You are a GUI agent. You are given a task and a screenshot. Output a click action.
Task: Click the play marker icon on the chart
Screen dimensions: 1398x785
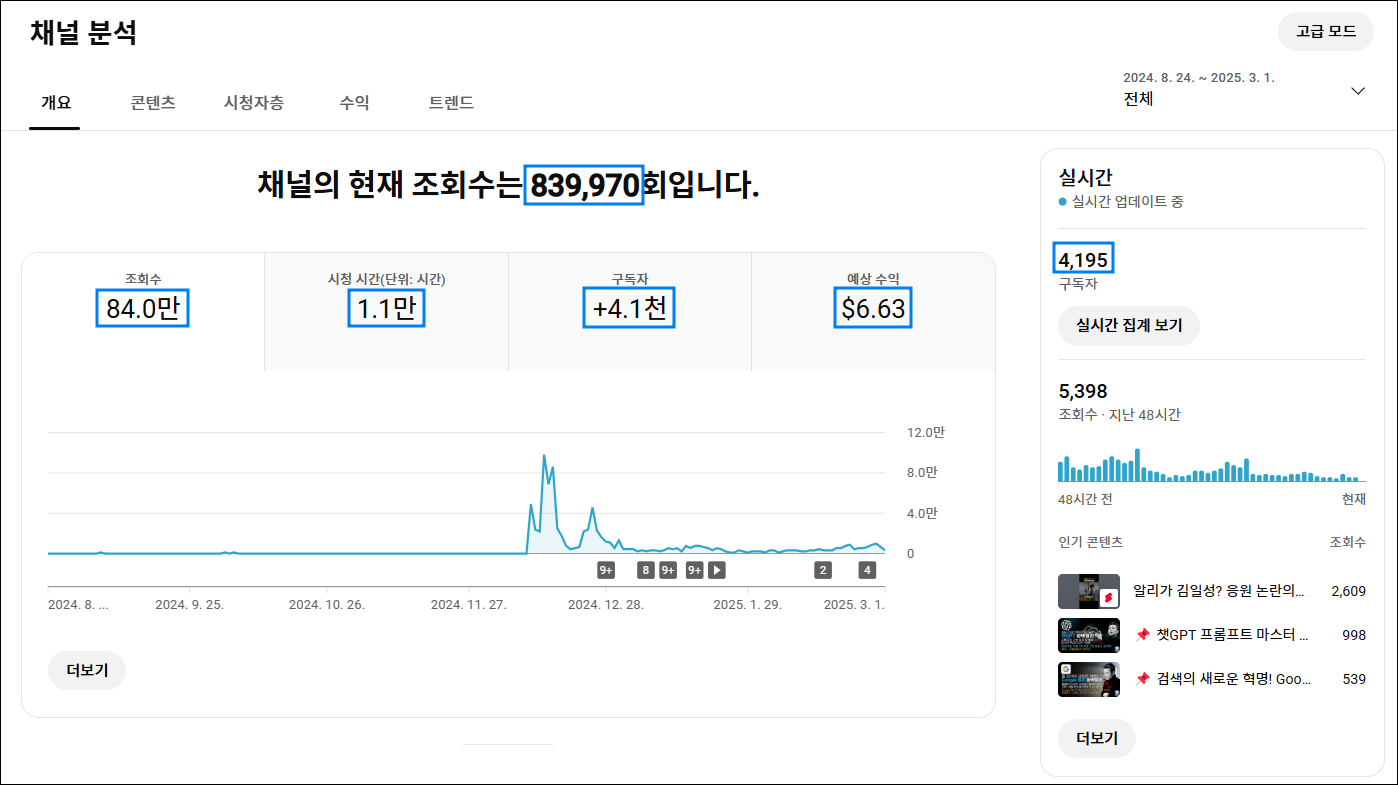pos(717,570)
